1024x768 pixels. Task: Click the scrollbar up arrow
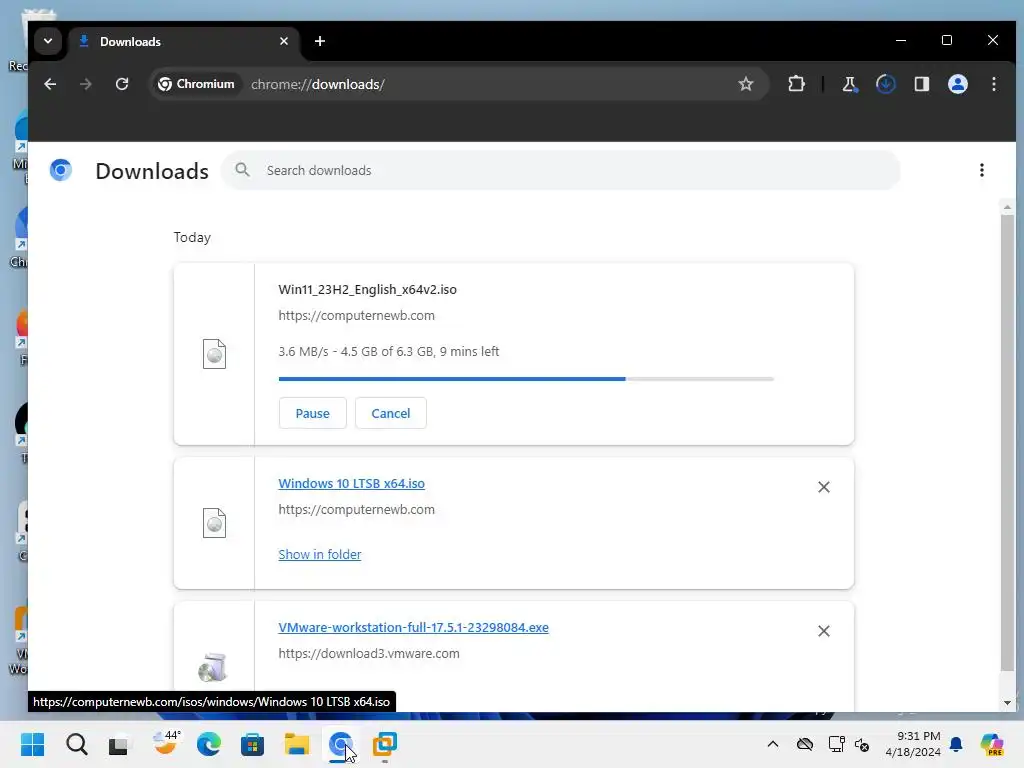click(1007, 208)
